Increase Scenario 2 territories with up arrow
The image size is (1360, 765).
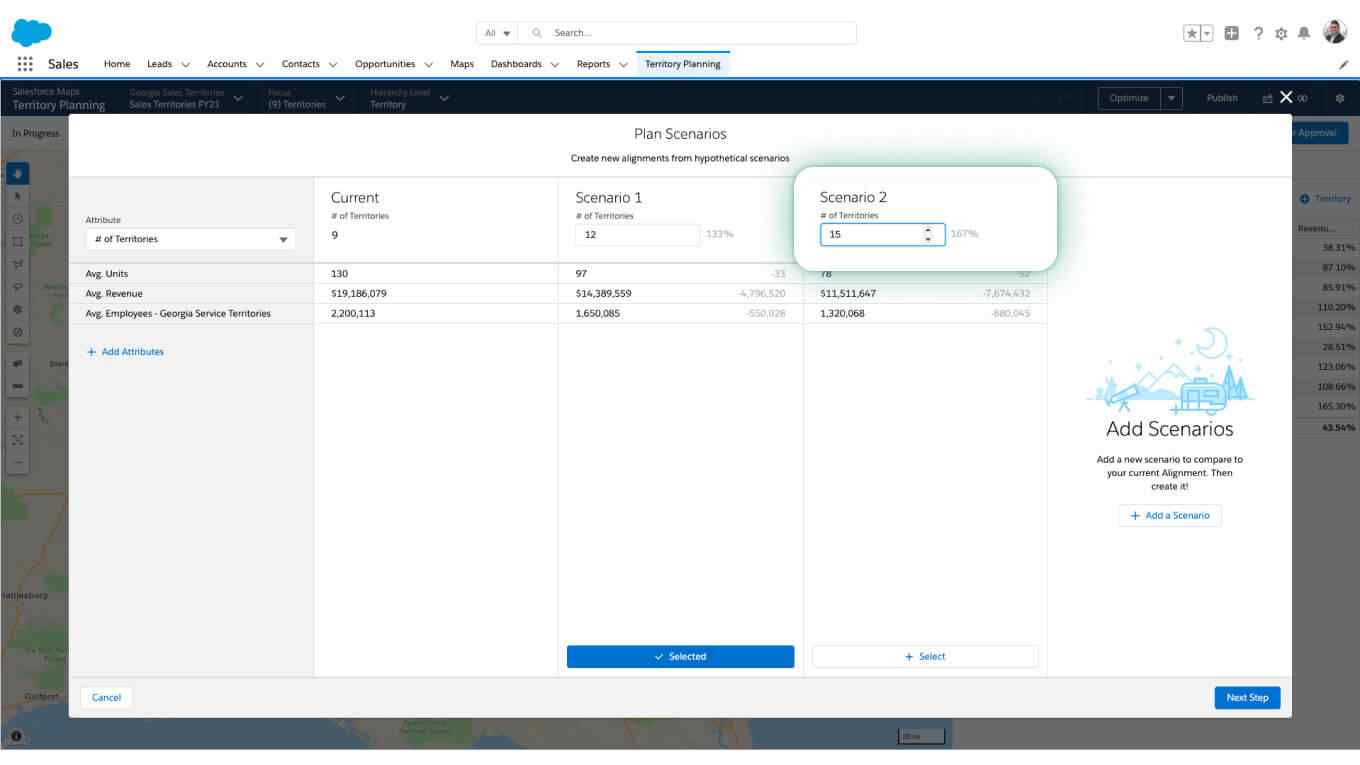pos(928,229)
